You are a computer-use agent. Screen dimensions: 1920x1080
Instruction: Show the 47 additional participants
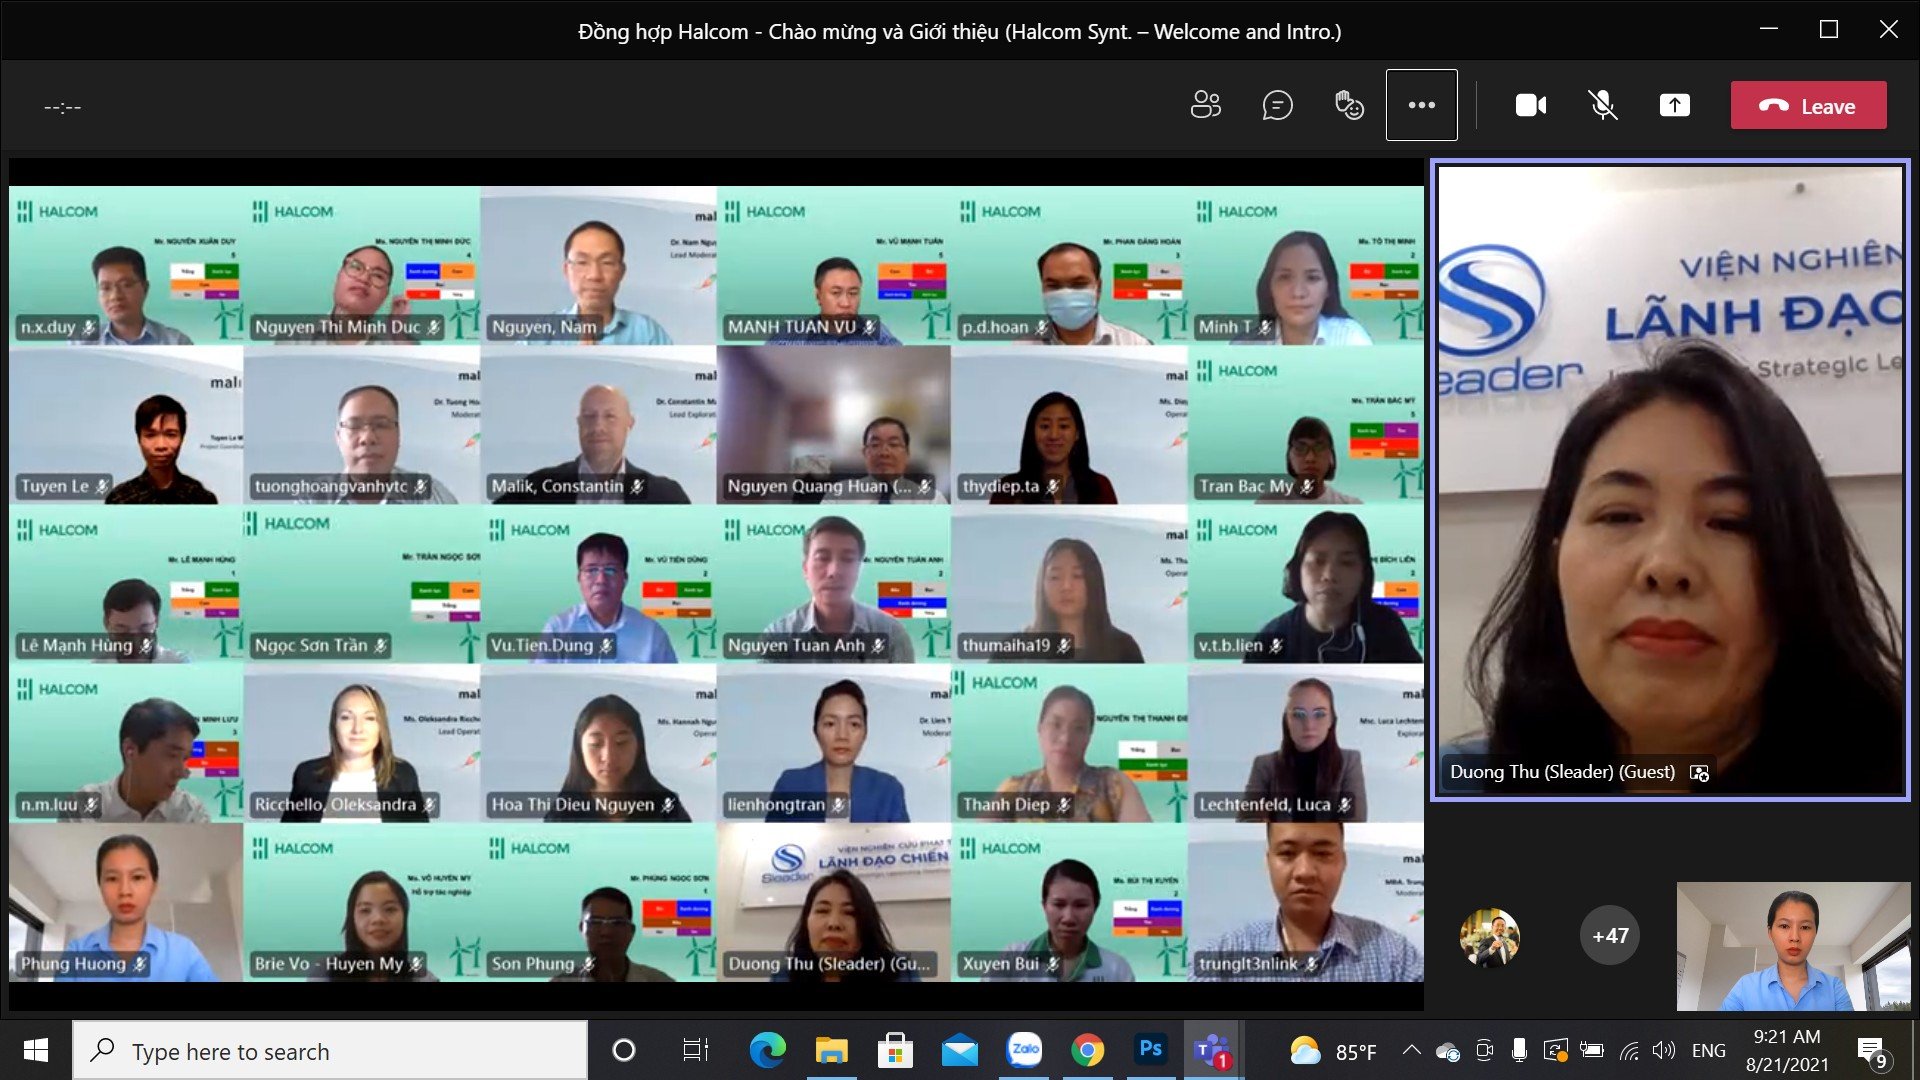[1610, 936]
